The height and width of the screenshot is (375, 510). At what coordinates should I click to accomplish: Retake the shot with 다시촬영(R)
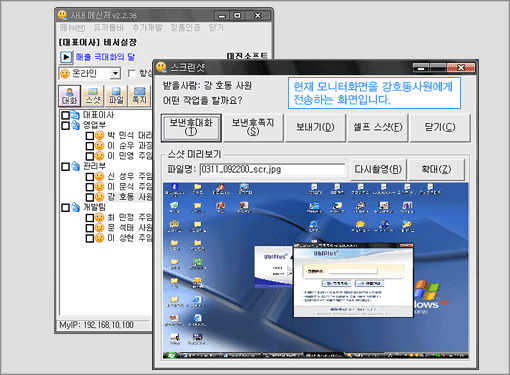click(x=378, y=169)
